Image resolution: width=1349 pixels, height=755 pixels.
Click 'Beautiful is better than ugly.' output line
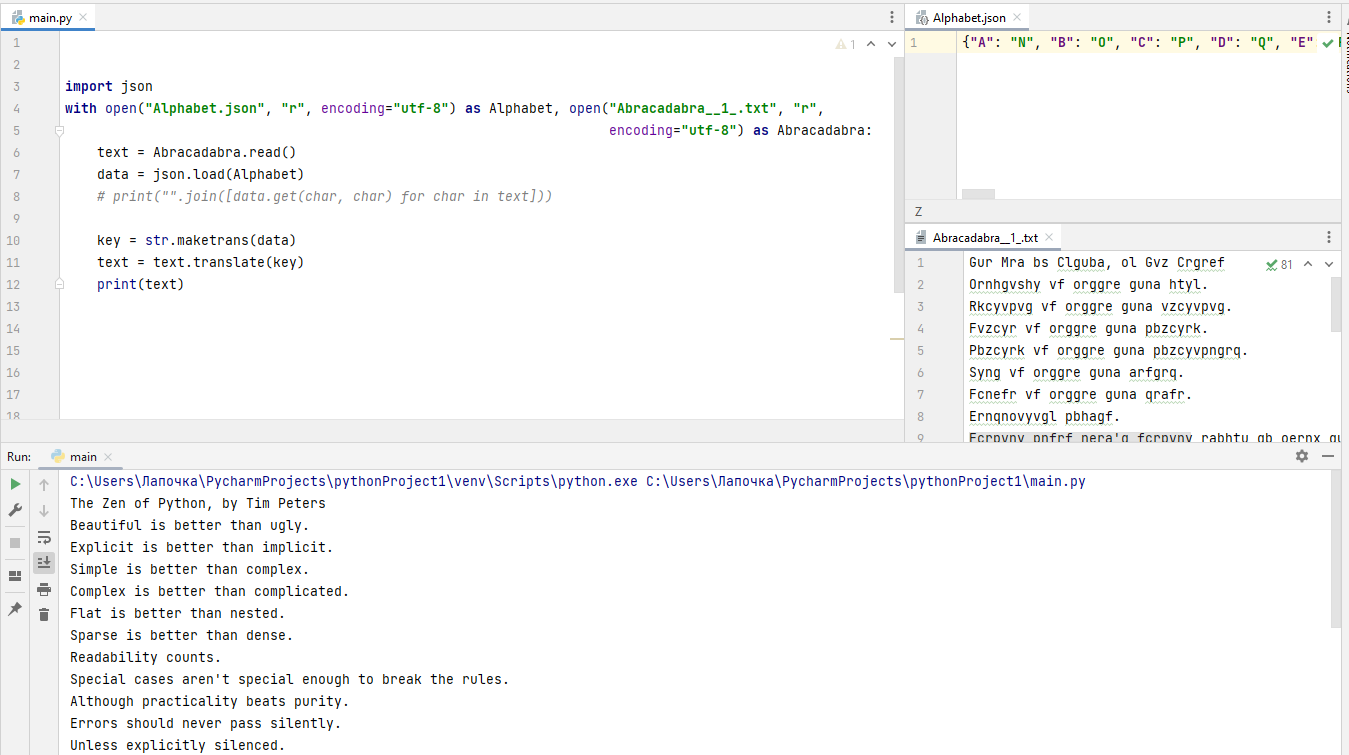click(190, 526)
